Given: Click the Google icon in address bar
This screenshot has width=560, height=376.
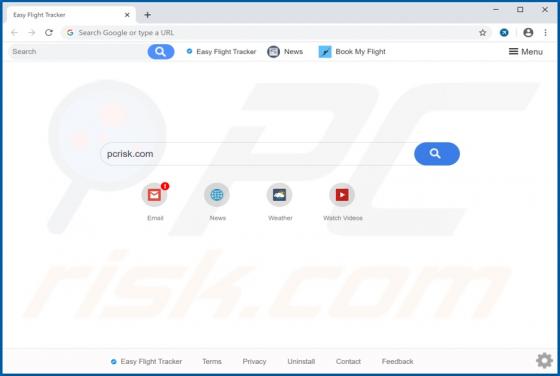Looking at the screenshot, I should click(x=70, y=33).
